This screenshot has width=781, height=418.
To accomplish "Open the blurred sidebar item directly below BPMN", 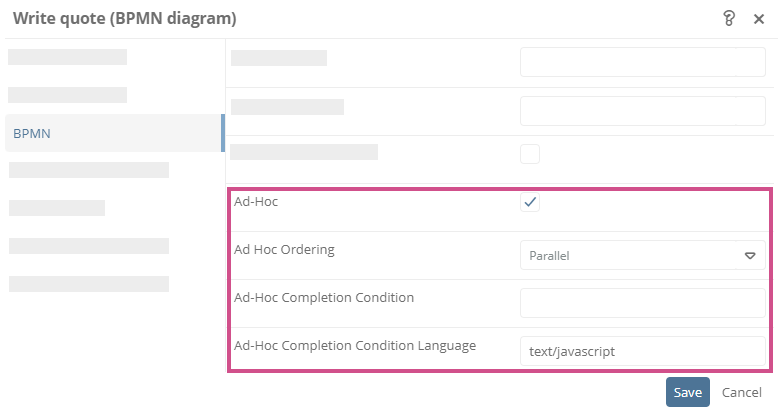I will 89,170.
